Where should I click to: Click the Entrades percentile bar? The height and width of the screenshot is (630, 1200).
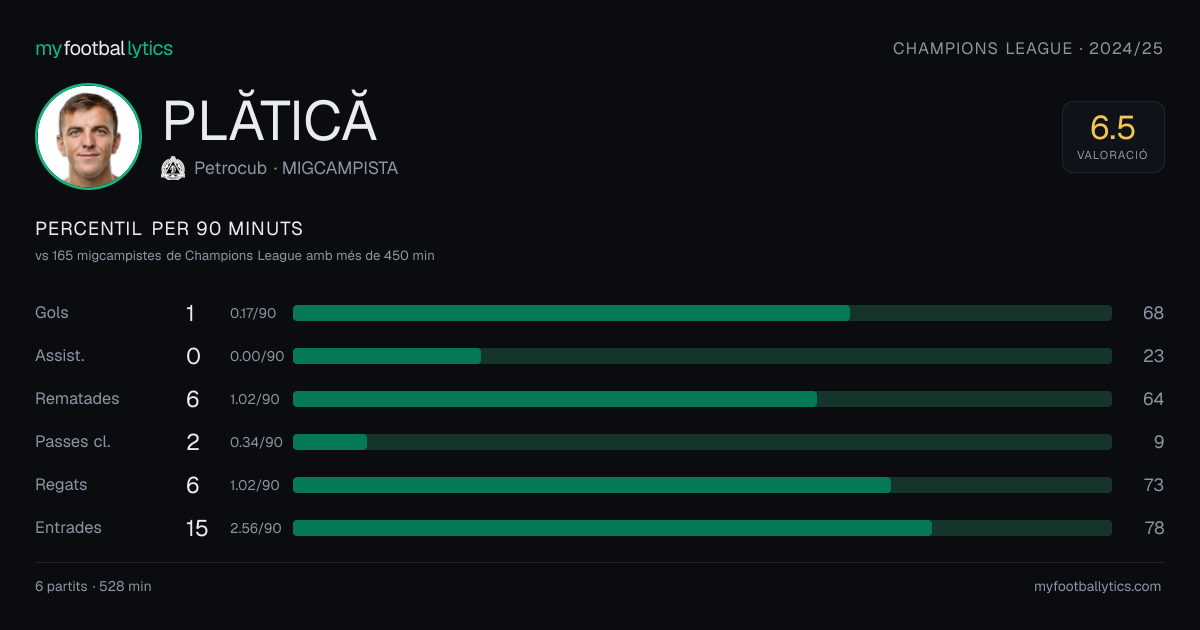point(702,528)
